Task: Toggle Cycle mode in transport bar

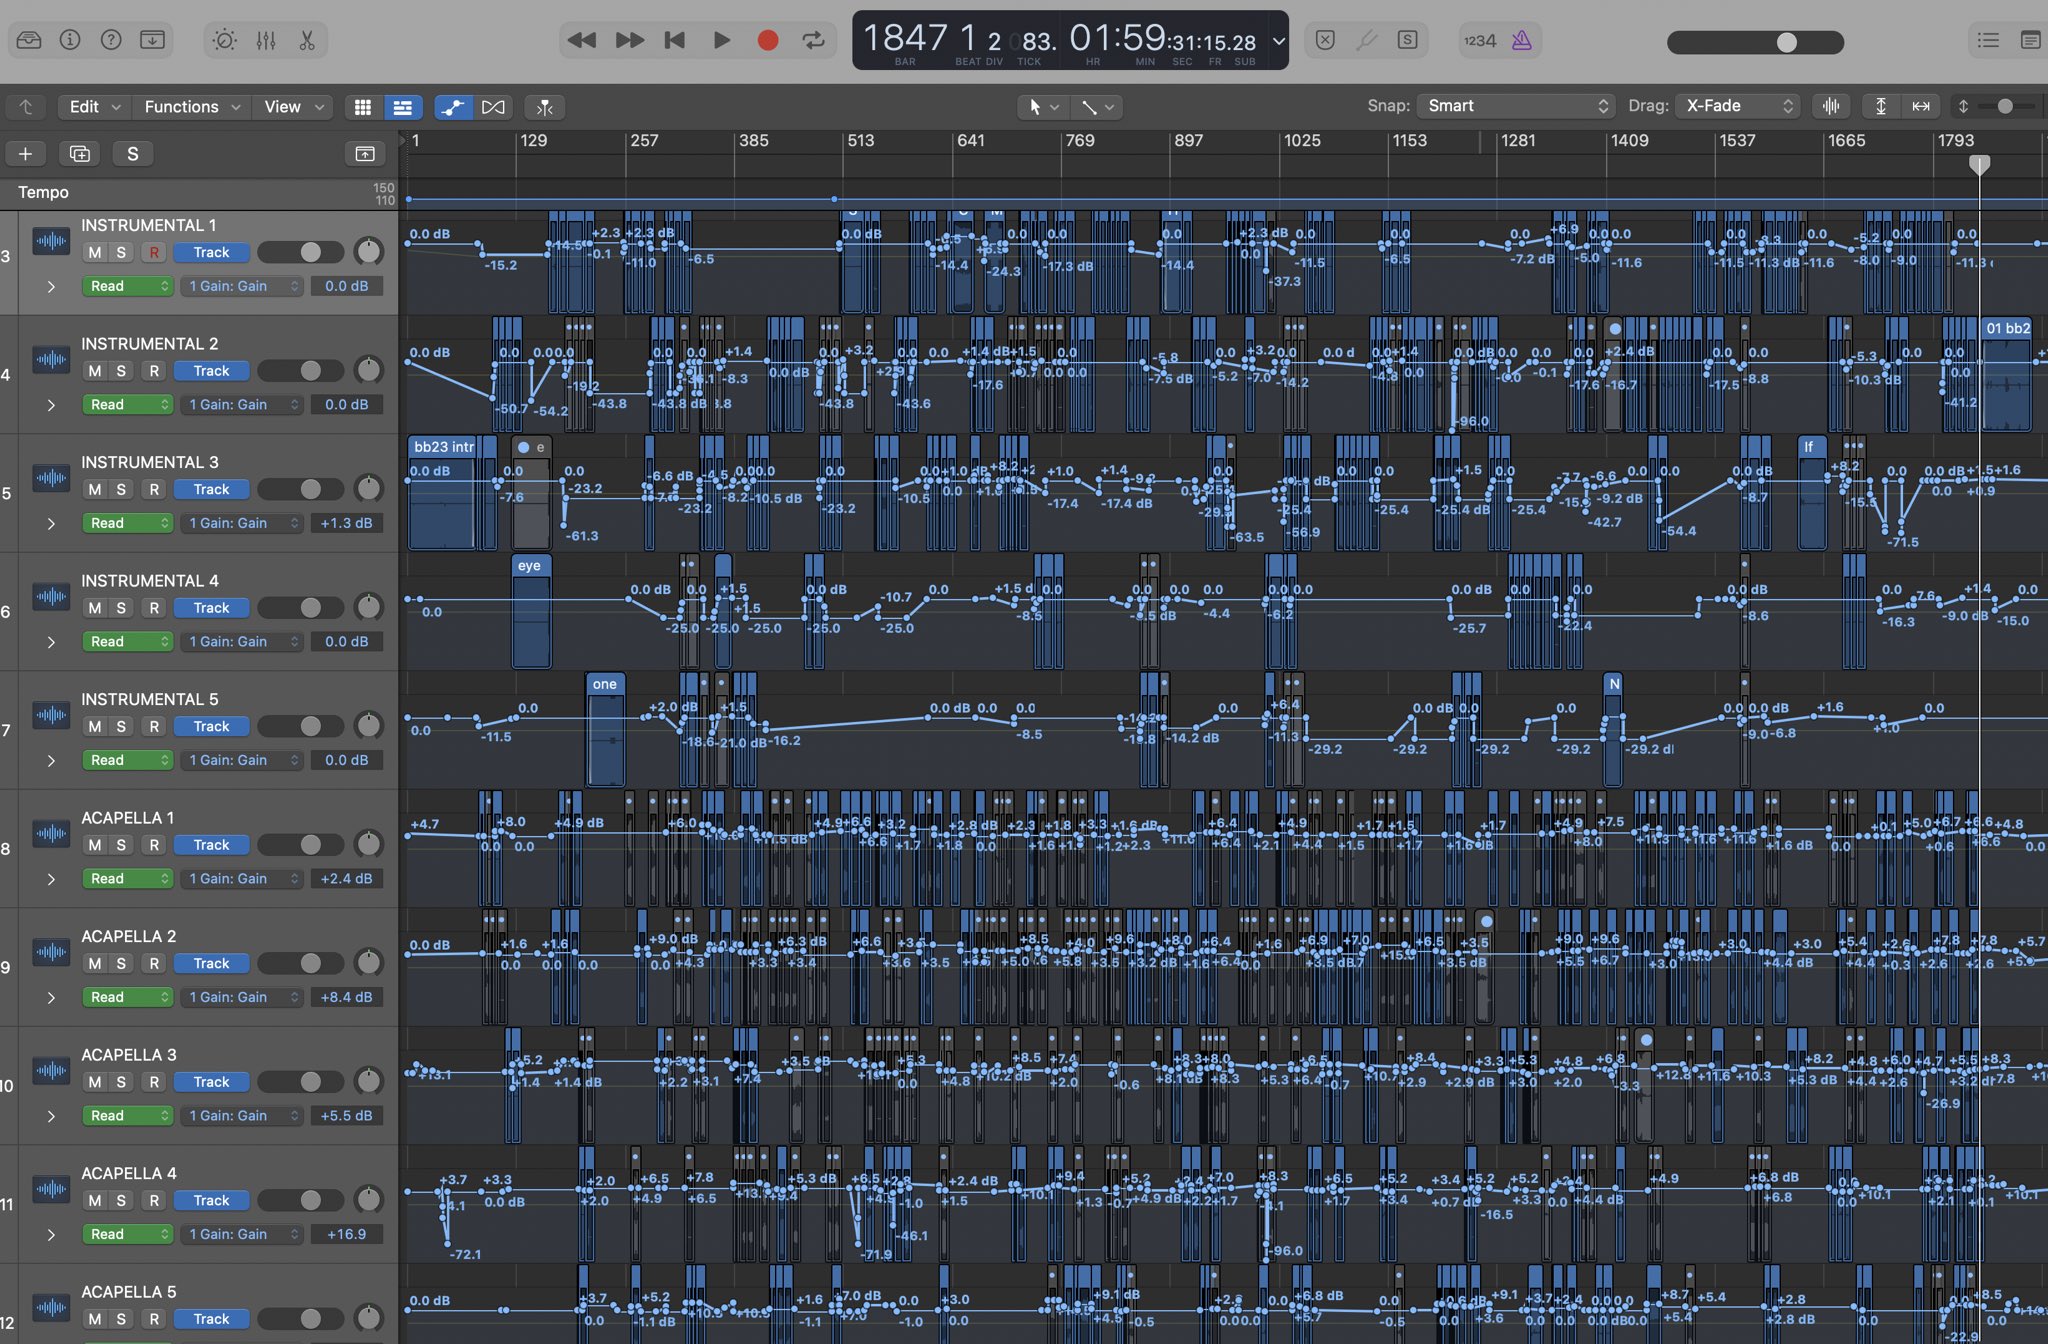Action: point(813,40)
